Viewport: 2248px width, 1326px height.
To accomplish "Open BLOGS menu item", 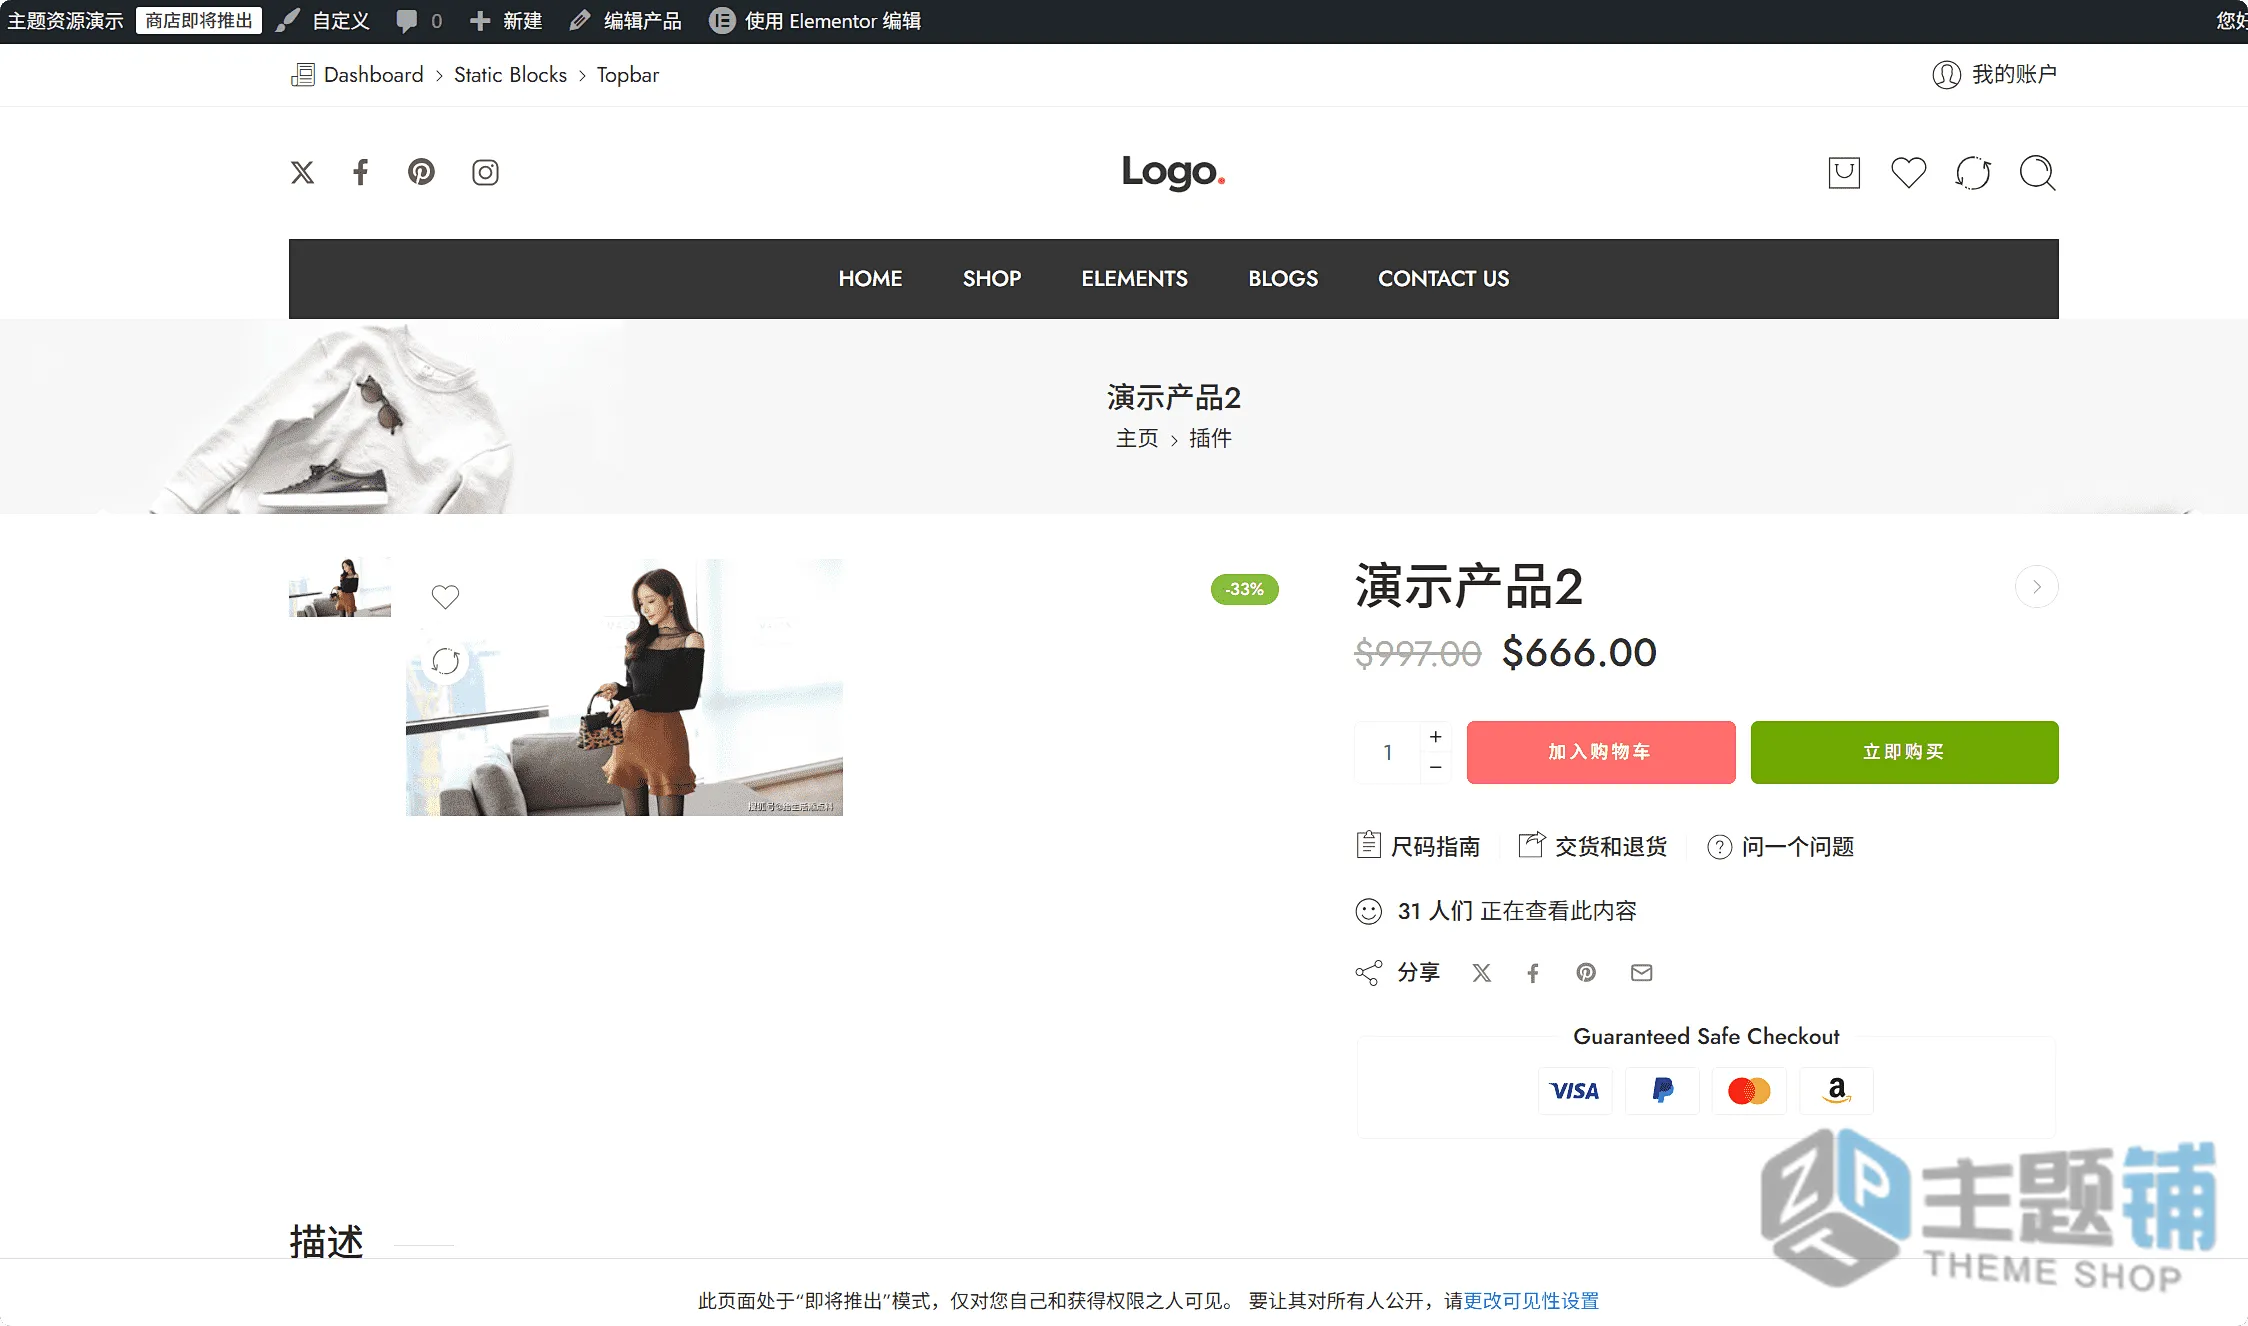I will (1282, 278).
